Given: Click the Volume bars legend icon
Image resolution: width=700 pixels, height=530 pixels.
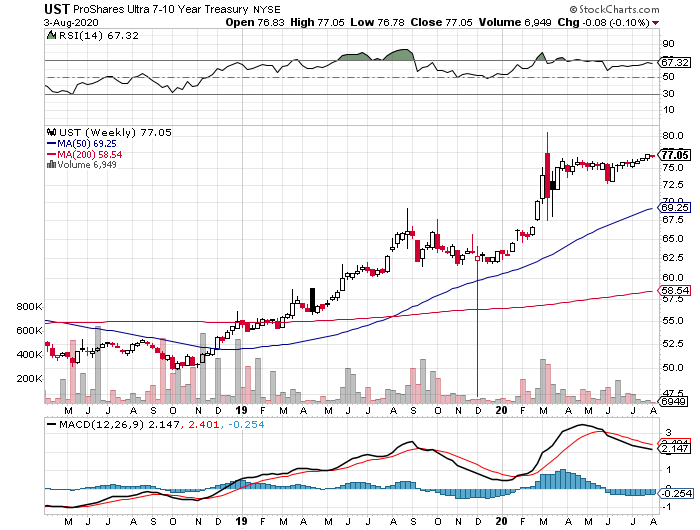Looking at the screenshot, I should [x=51, y=165].
